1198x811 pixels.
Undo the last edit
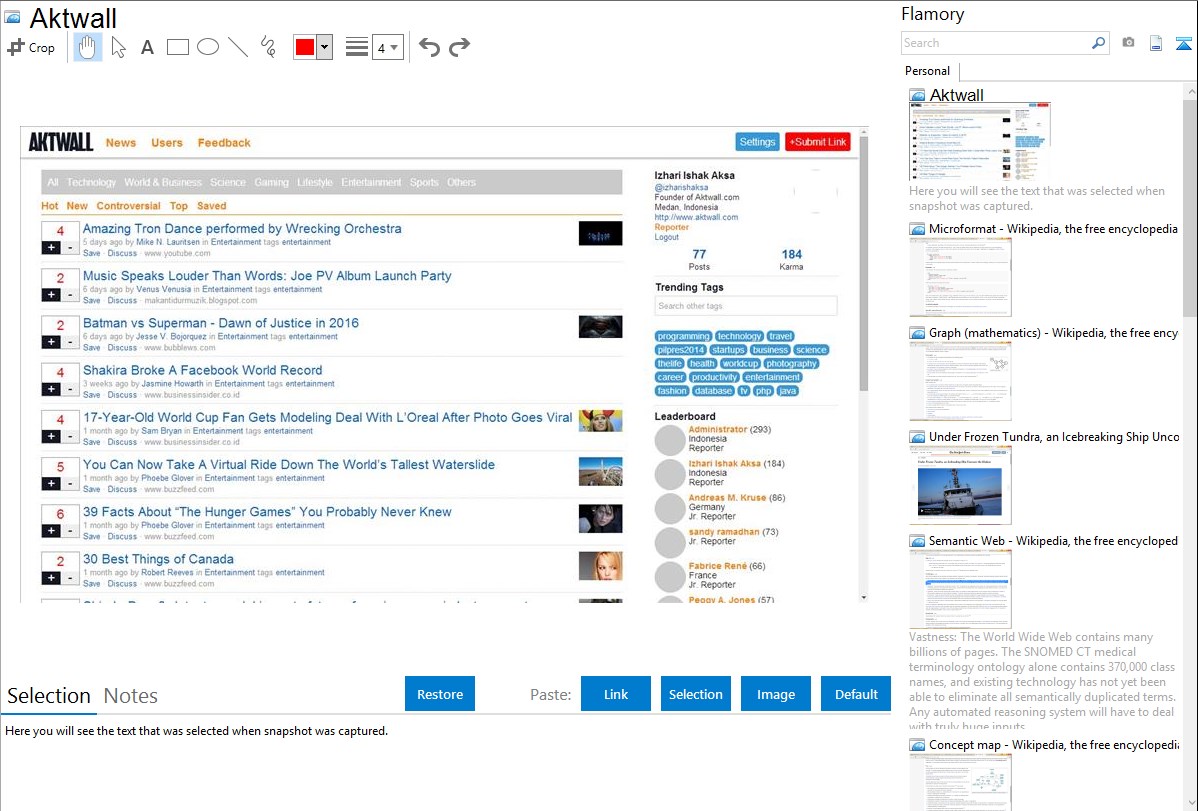pos(429,47)
